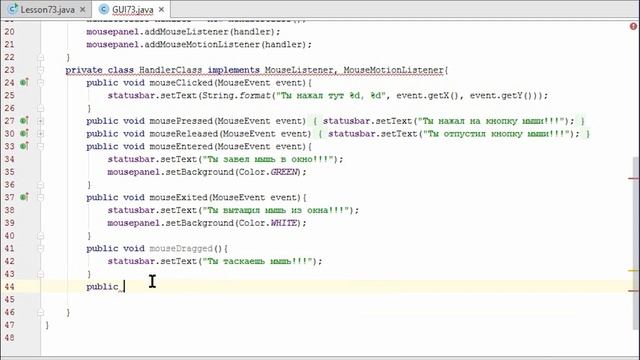640x360 pixels.
Task: Collapse the HandlerClass fold at line 23
Action: (40, 70)
